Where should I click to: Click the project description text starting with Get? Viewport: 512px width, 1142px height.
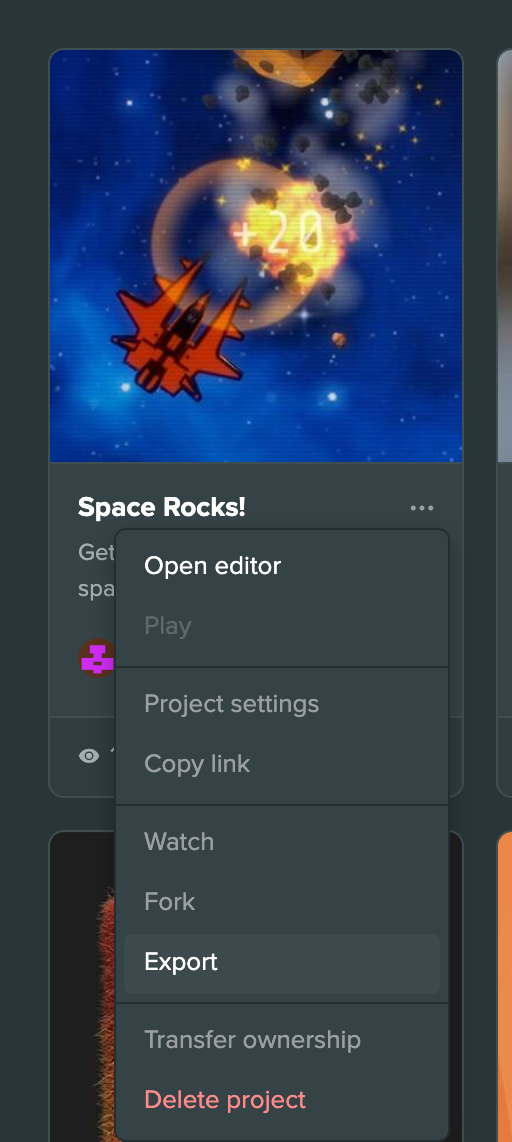[x=96, y=570]
